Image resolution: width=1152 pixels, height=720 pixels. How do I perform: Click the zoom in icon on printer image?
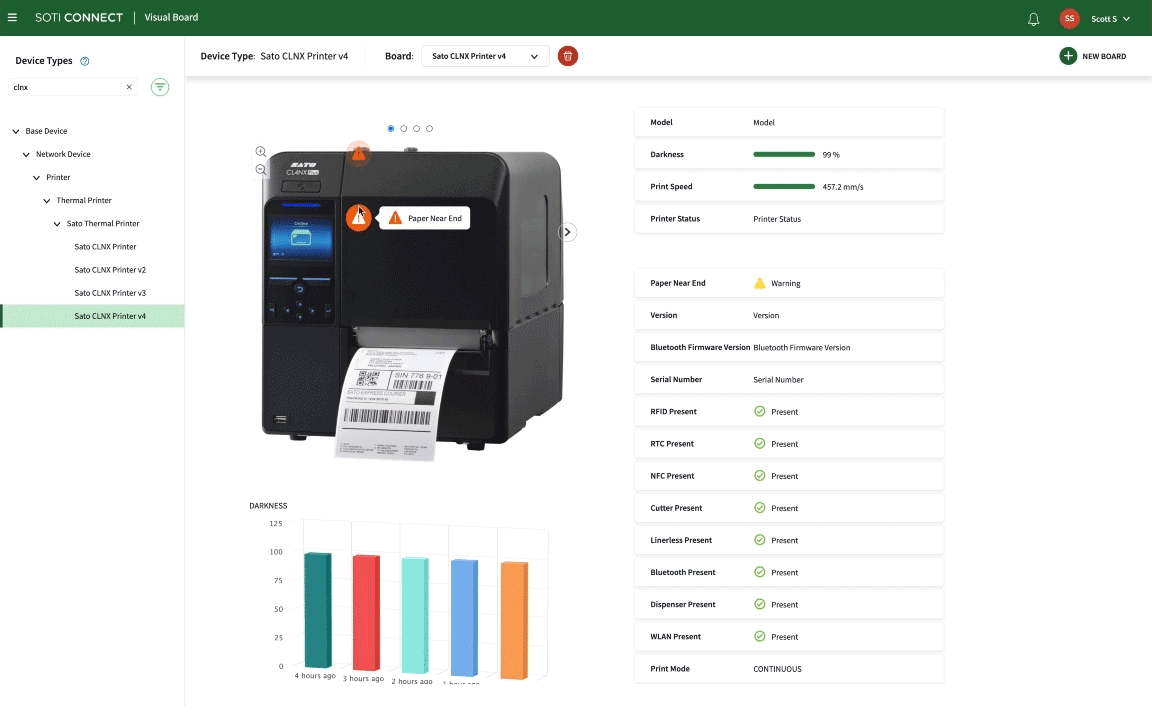261,151
